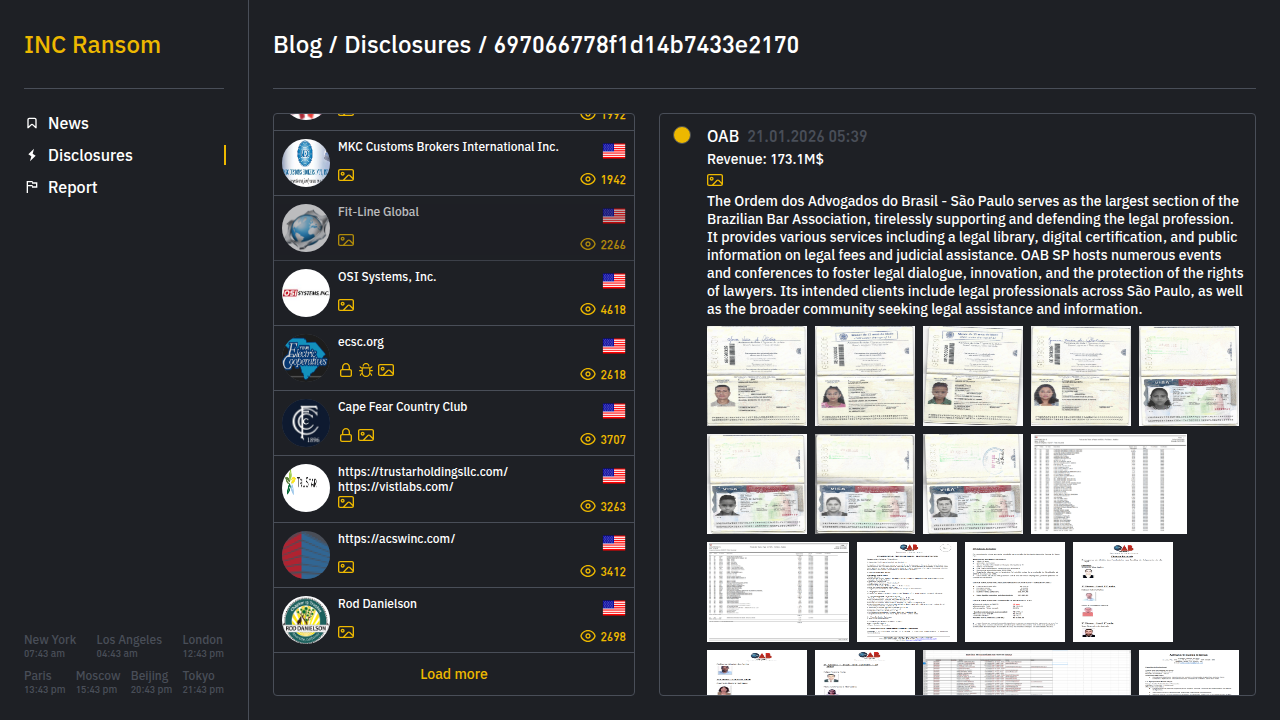
Task: Click the eye views icon on MKC Customs Brokers
Action: click(588, 180)
